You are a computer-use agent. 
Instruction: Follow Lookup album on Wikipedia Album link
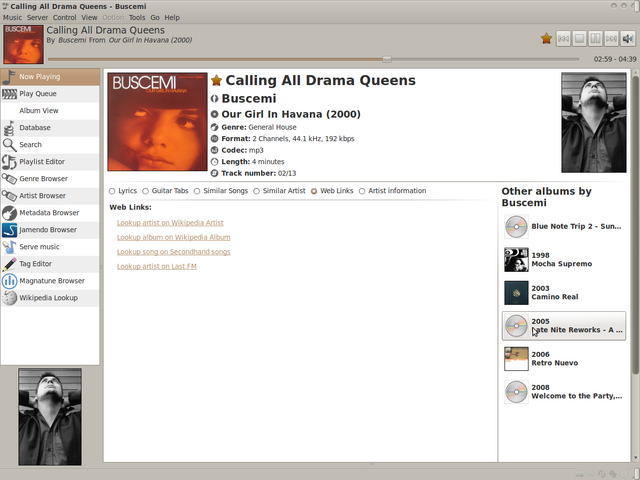coord(173,238)
